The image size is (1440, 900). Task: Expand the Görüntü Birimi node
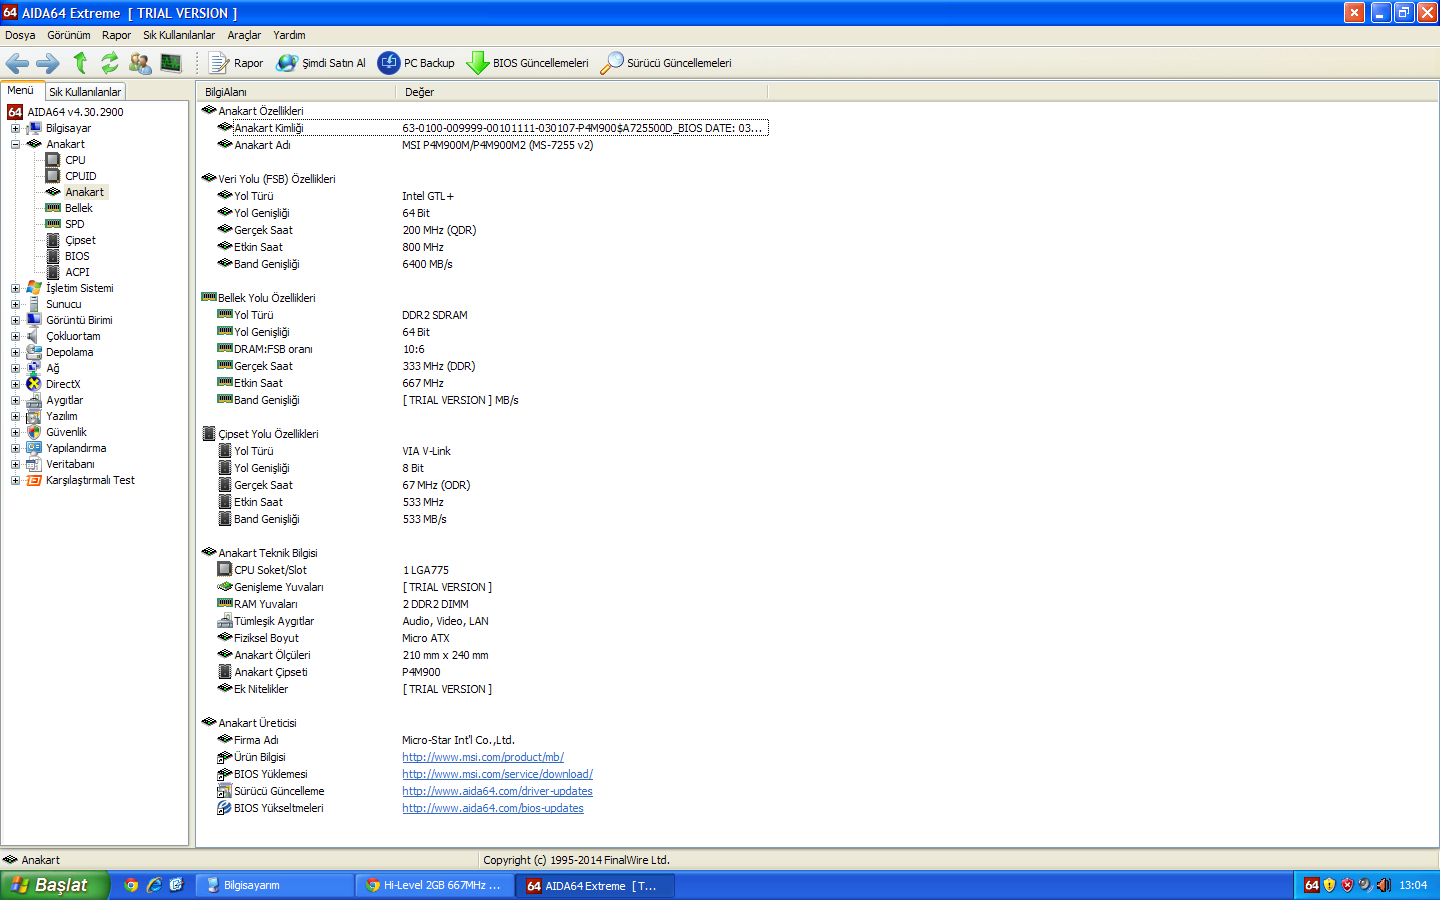point(15,320)
